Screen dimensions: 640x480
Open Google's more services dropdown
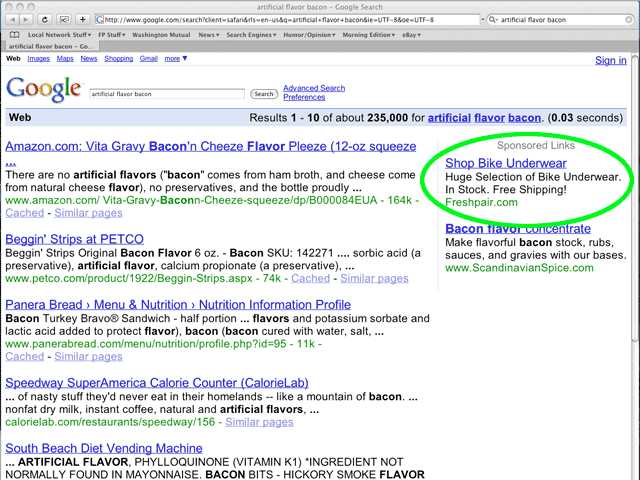(x=176, y=58)
